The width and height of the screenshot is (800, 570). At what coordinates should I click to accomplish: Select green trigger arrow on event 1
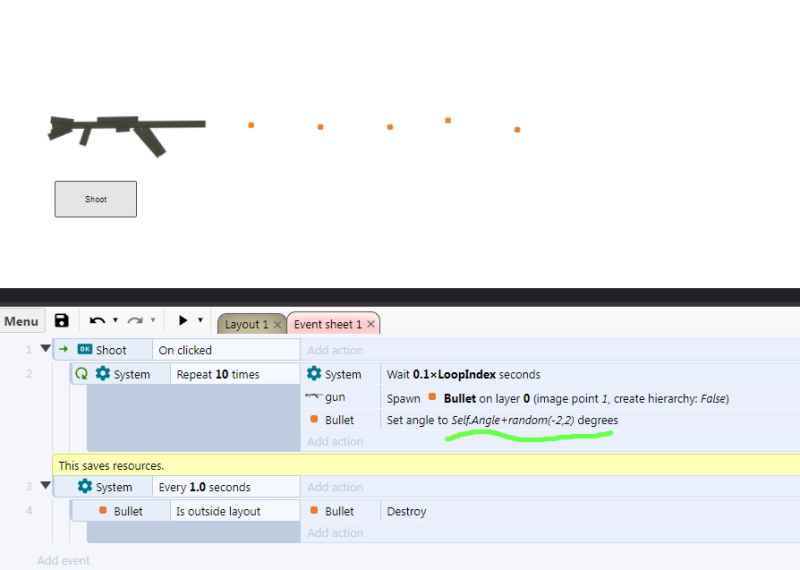[x=64, y=349]
